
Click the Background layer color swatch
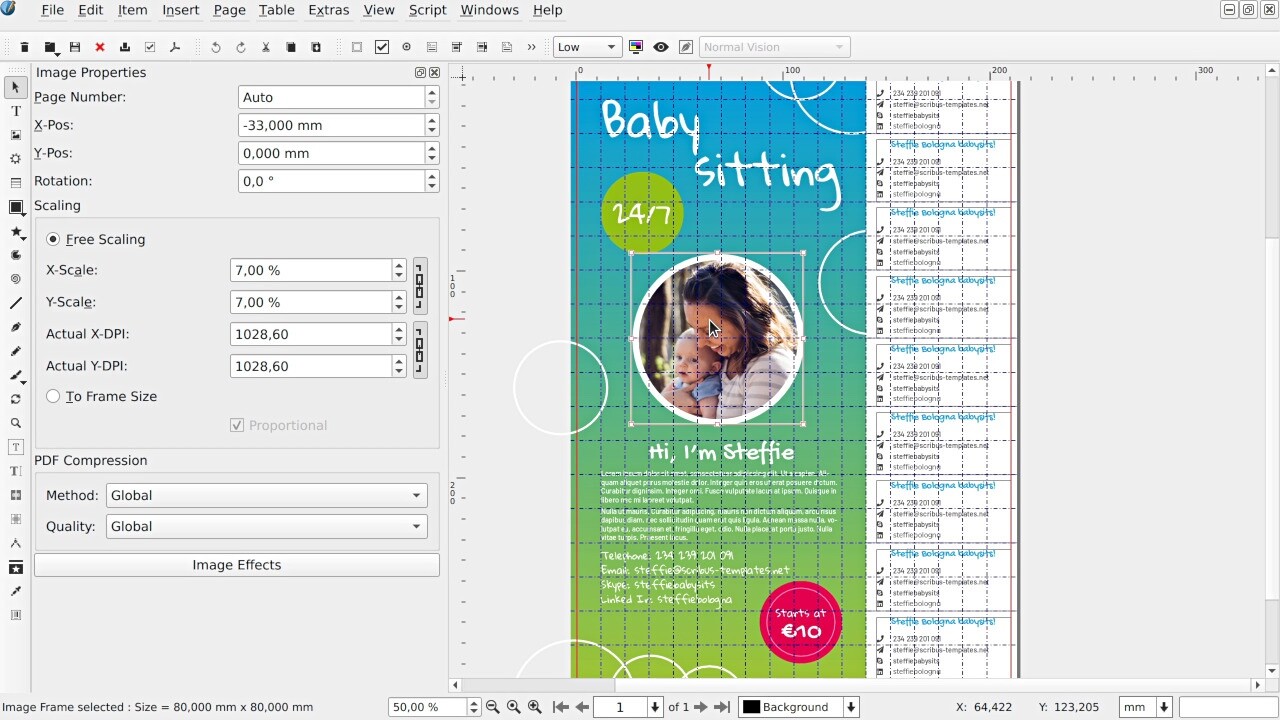751,707
